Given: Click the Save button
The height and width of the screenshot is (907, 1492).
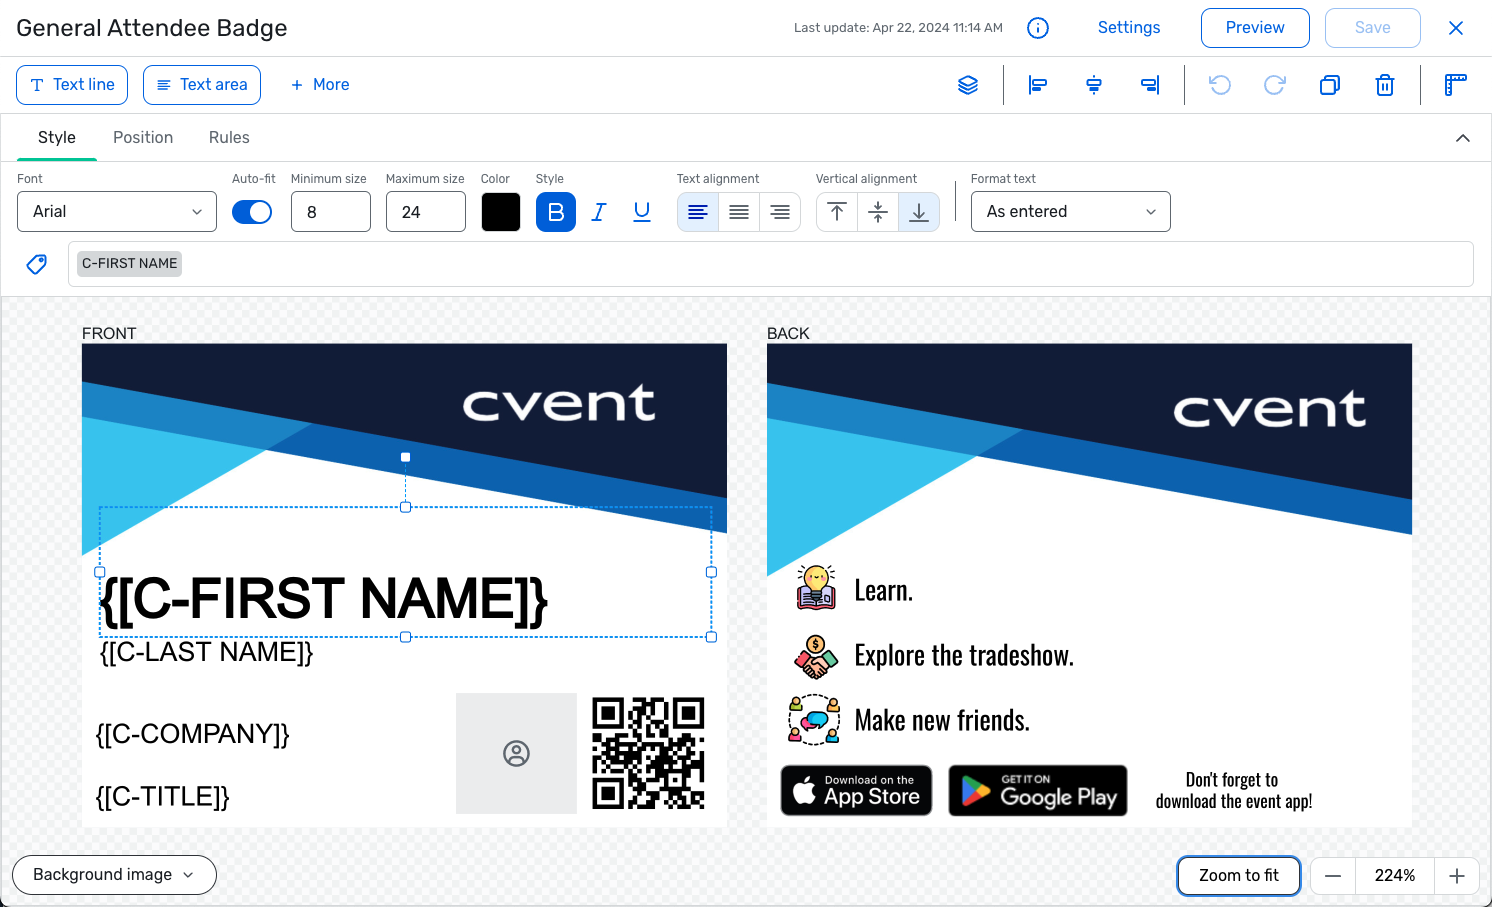Looking at the screenshot, I should click(x=1373, y=28).
